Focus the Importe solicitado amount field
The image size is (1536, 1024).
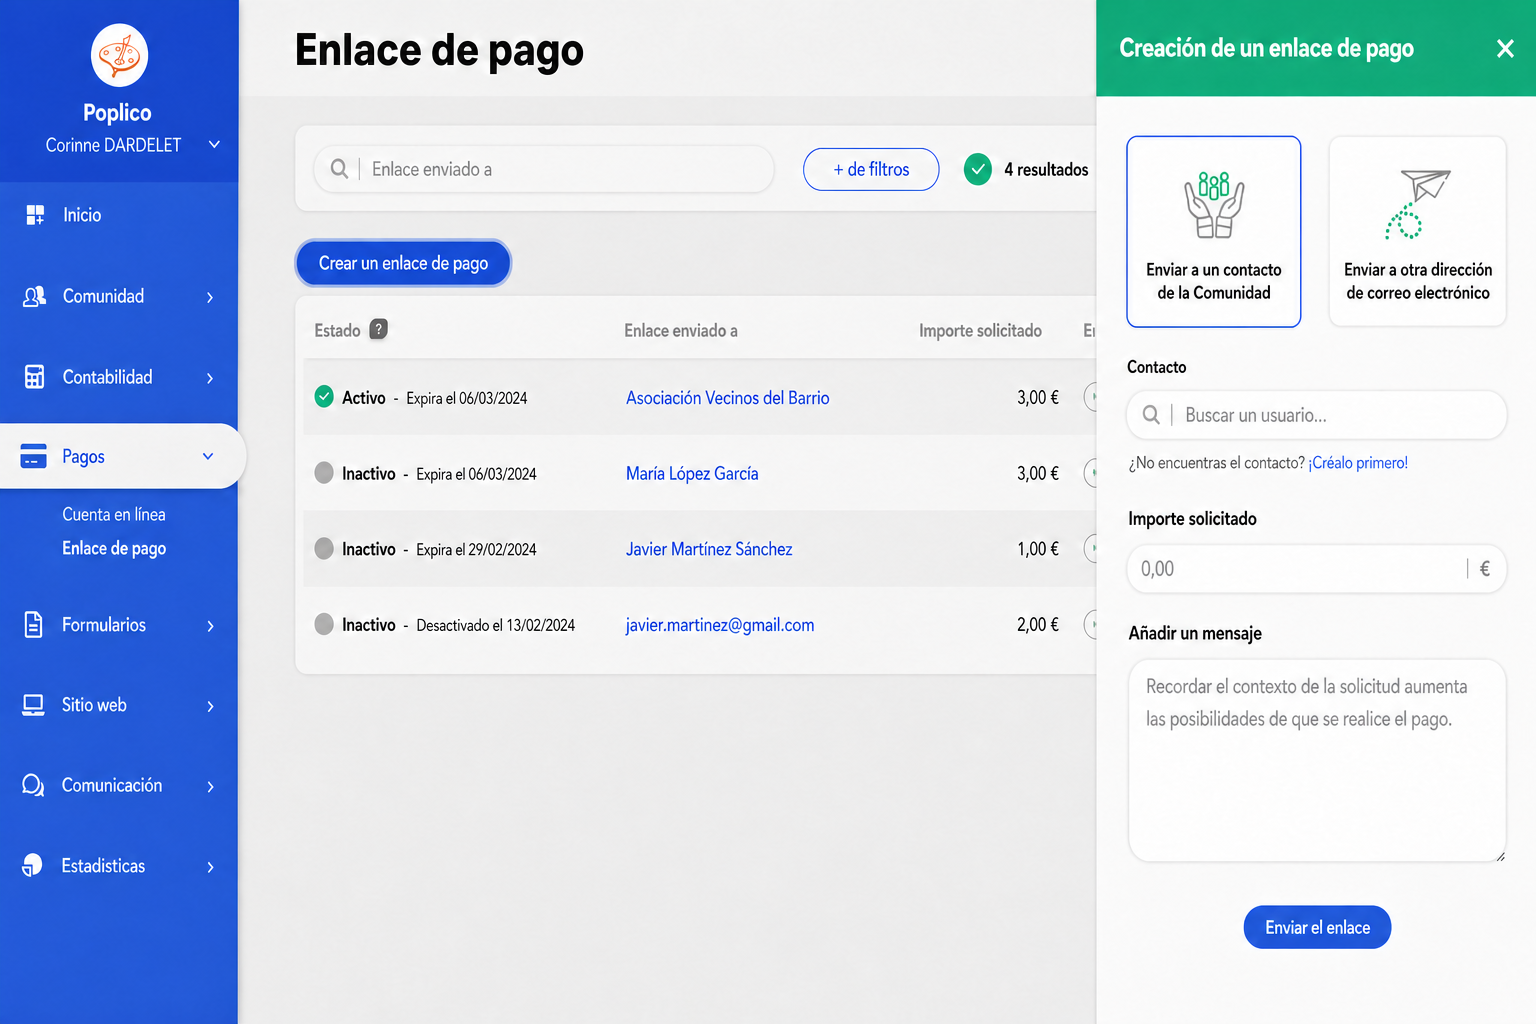[x=1316, y=569]
